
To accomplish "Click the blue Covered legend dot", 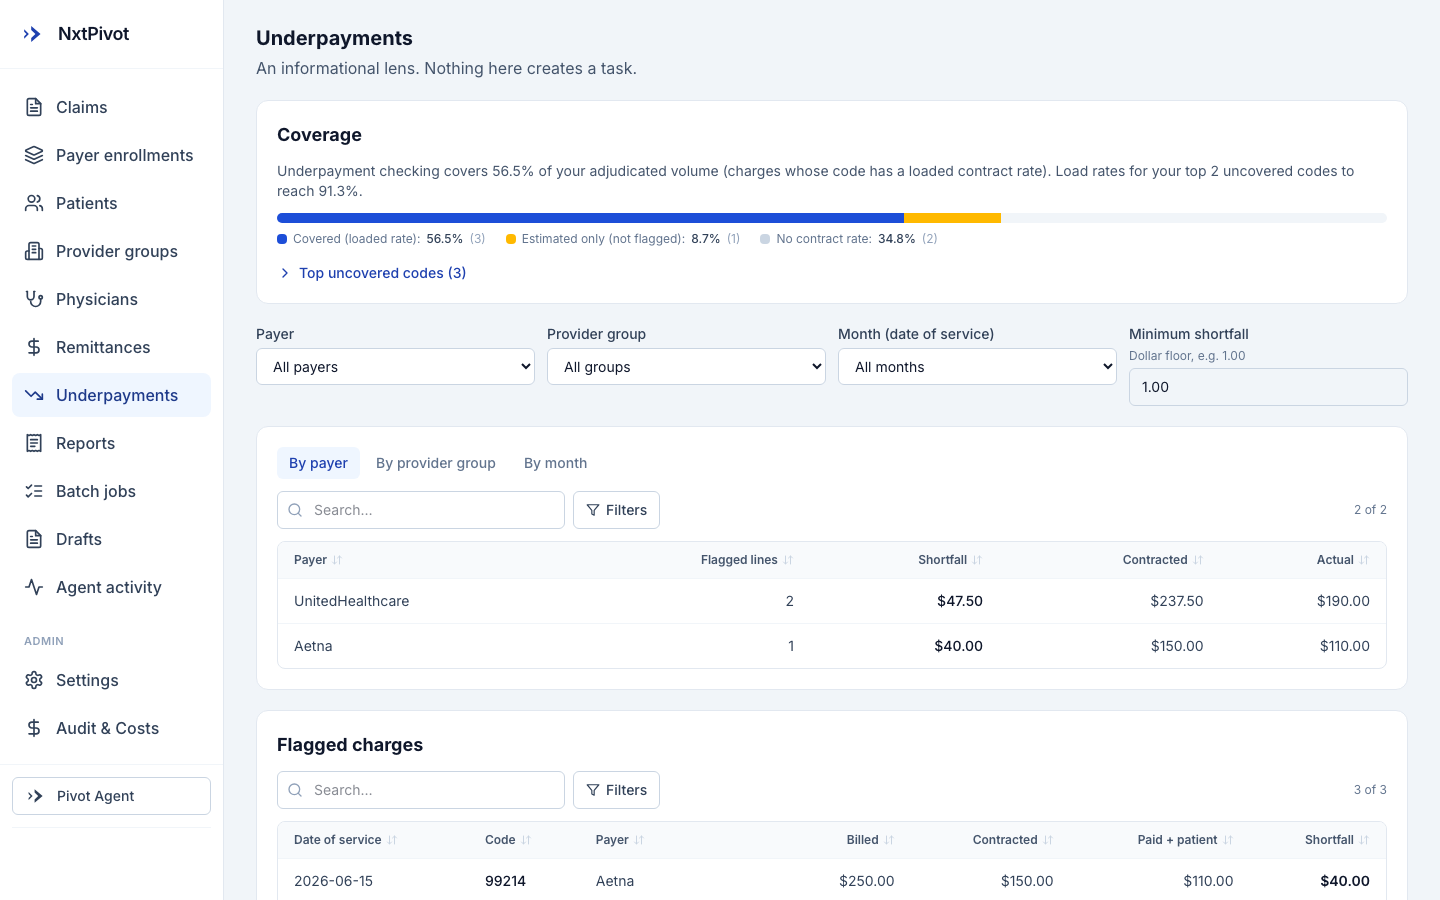I will coord(282,239).
